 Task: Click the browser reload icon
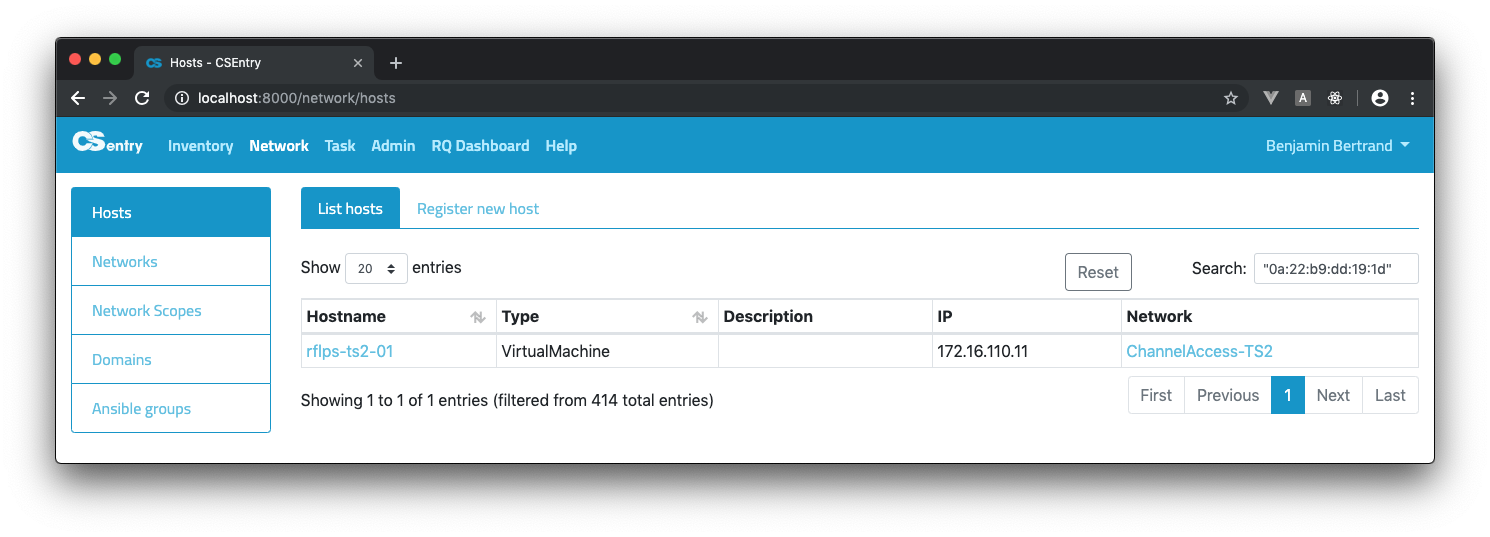(142, 98)
